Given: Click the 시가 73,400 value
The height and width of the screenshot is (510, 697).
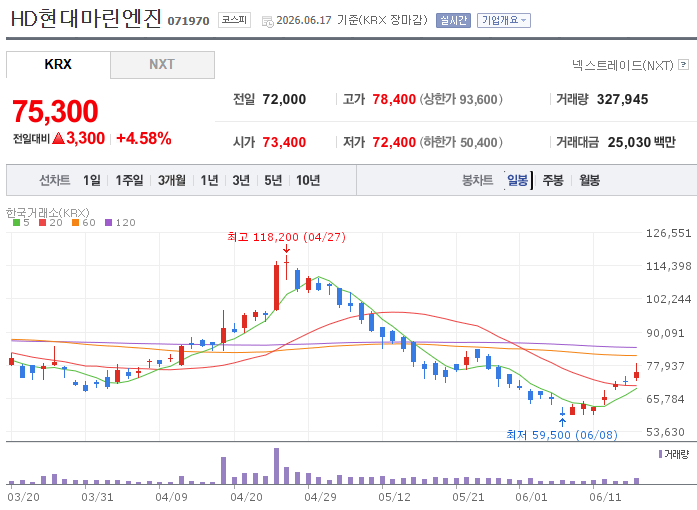Looking at the screenshot, I should [x=284, y=142].
